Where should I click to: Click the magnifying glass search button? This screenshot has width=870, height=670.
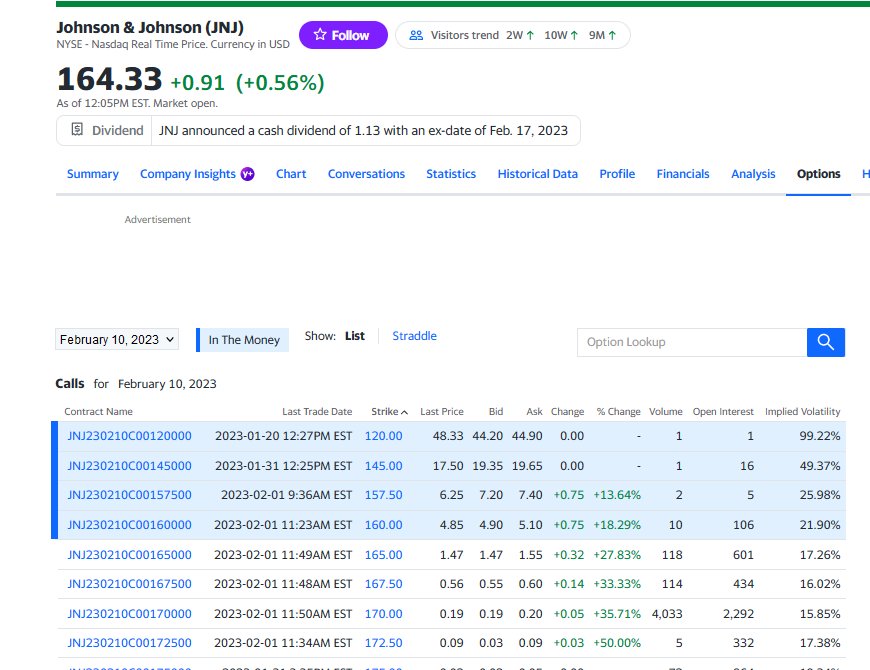(826, 342)
